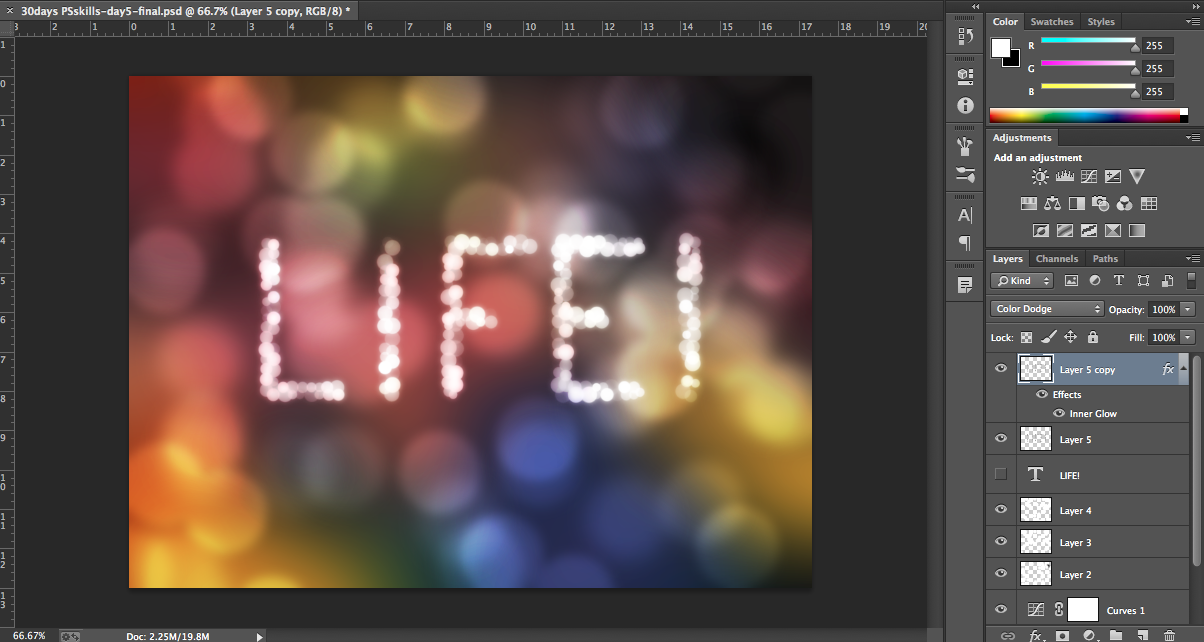Screen dimensions: 1204x642
Task: Add a Posterize adjustment
Action: [1064, 231]
